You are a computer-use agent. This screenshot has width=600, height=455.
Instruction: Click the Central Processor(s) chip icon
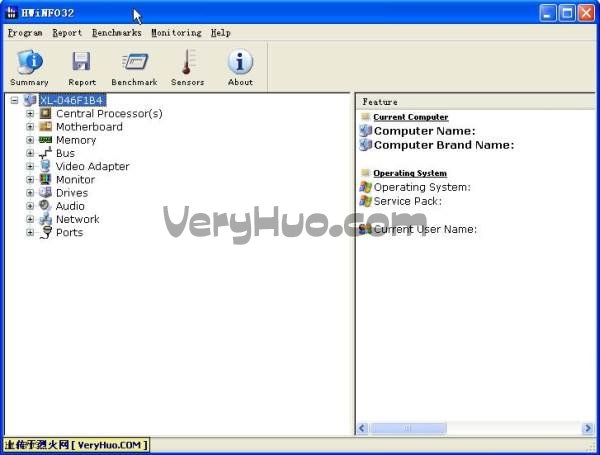(46, 113)
